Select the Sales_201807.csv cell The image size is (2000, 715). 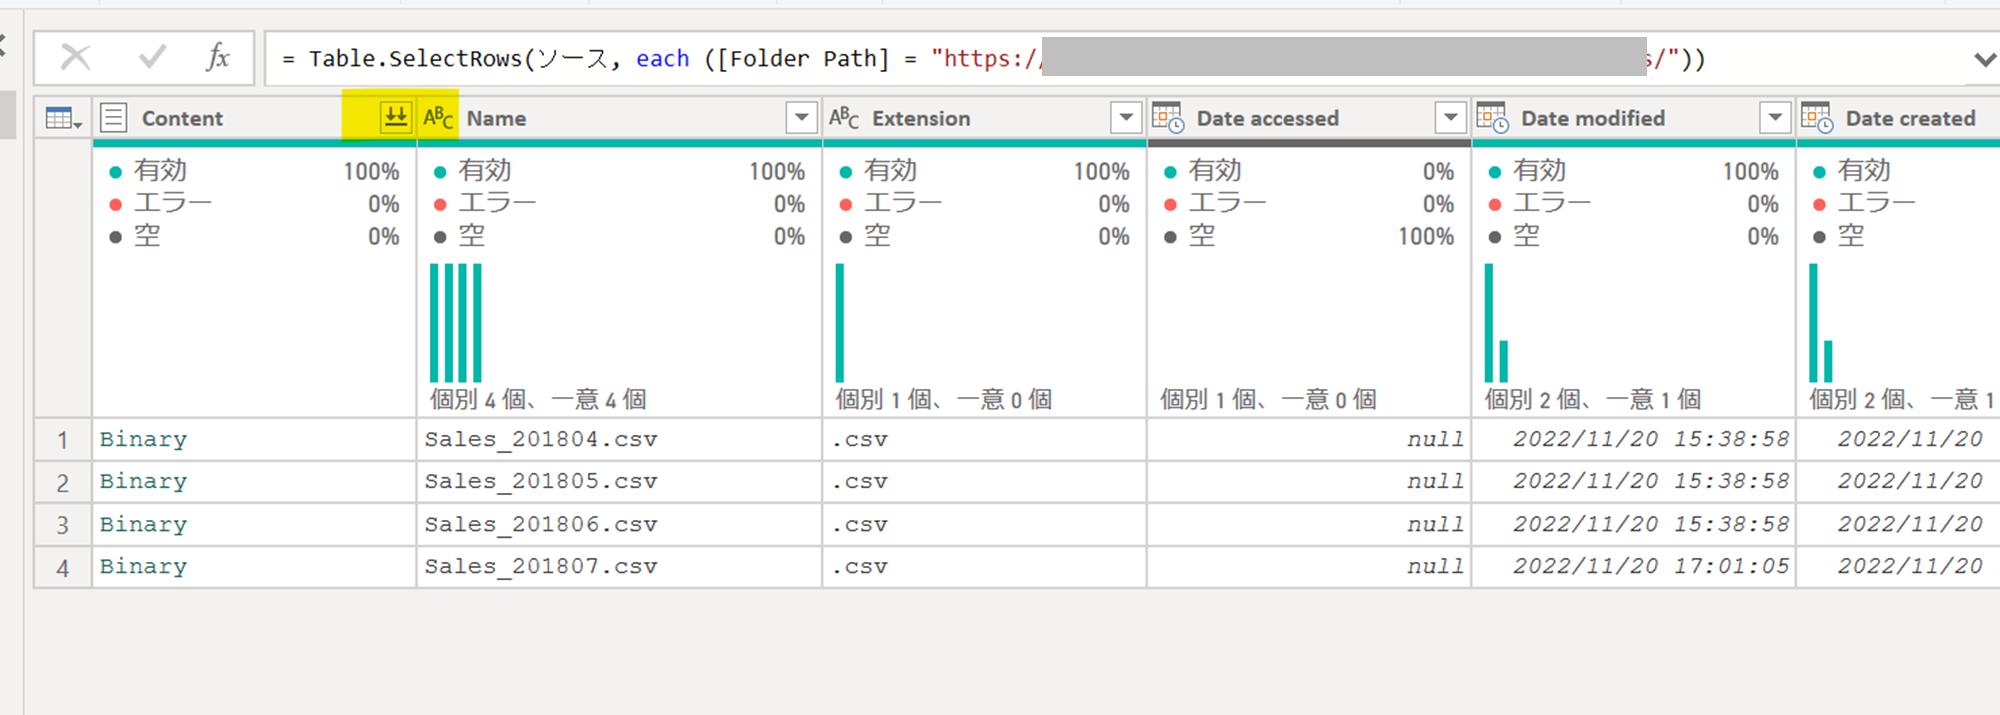(620, 566)
